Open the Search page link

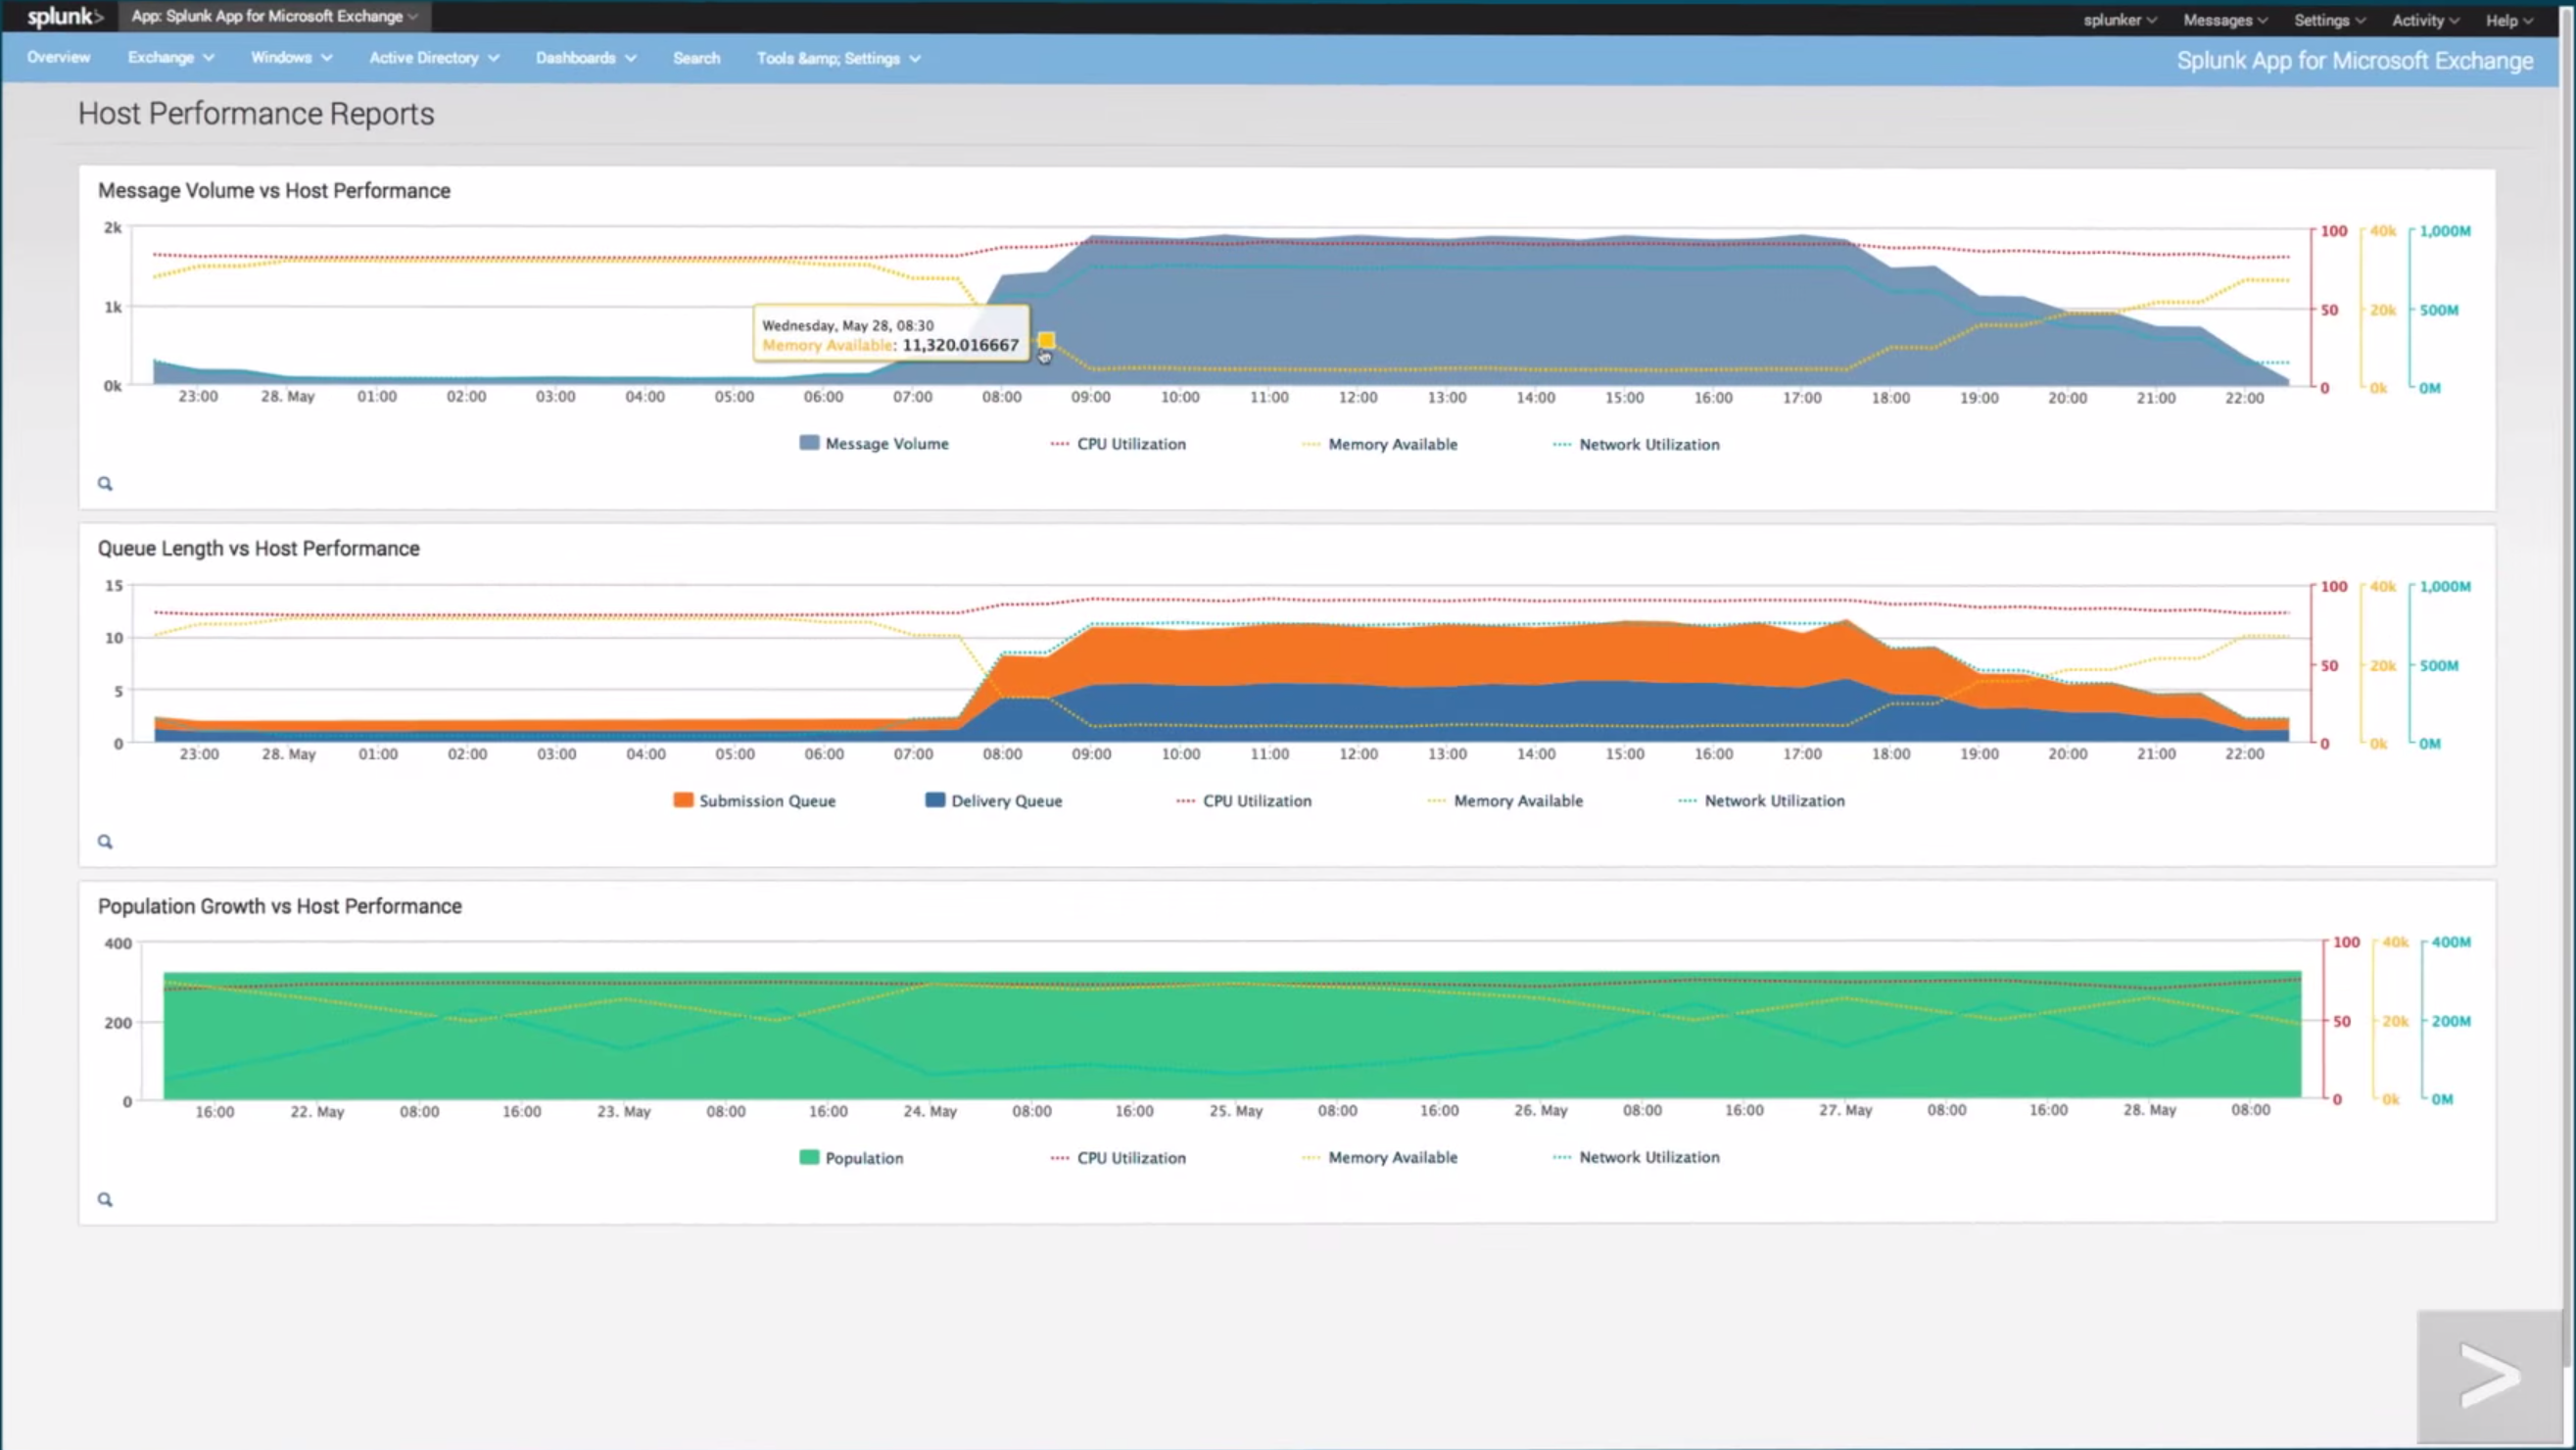[696, 58]
